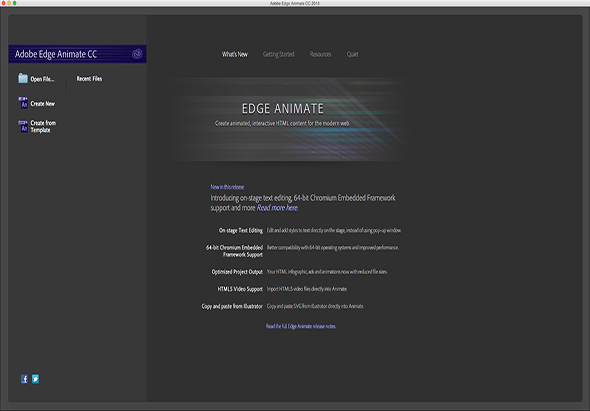Click the Open File... label

[42, 79]
